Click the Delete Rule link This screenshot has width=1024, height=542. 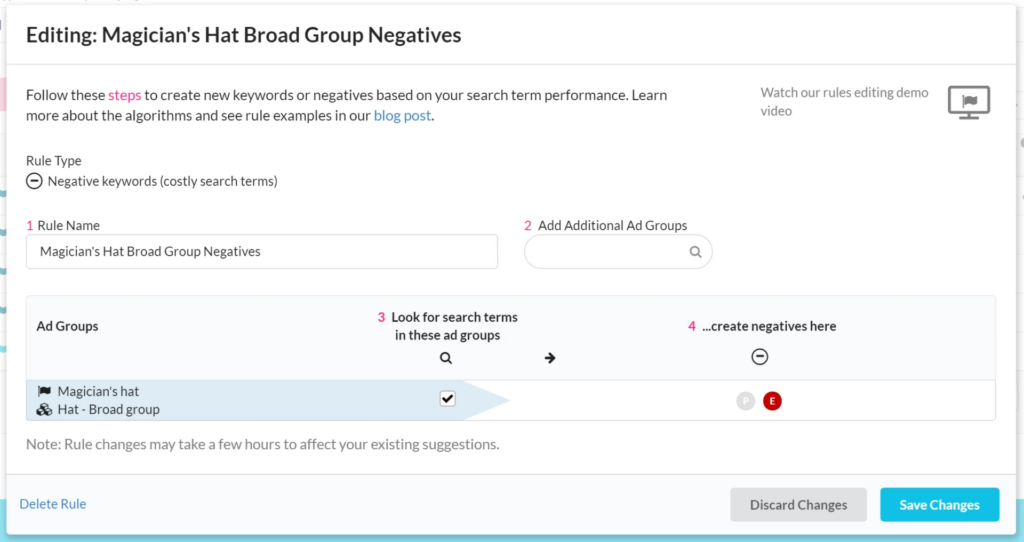pyautogui.click(x=53, y=504)
